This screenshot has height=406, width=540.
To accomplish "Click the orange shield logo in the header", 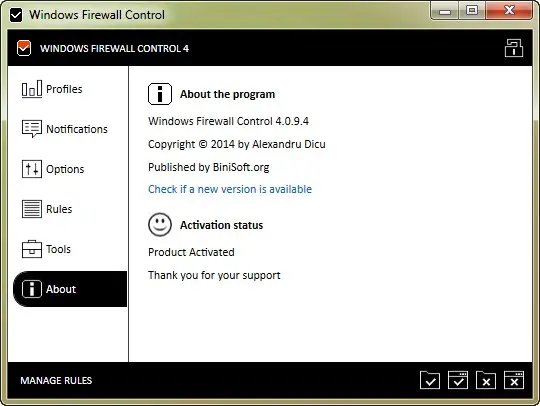I will click(24, 48).
